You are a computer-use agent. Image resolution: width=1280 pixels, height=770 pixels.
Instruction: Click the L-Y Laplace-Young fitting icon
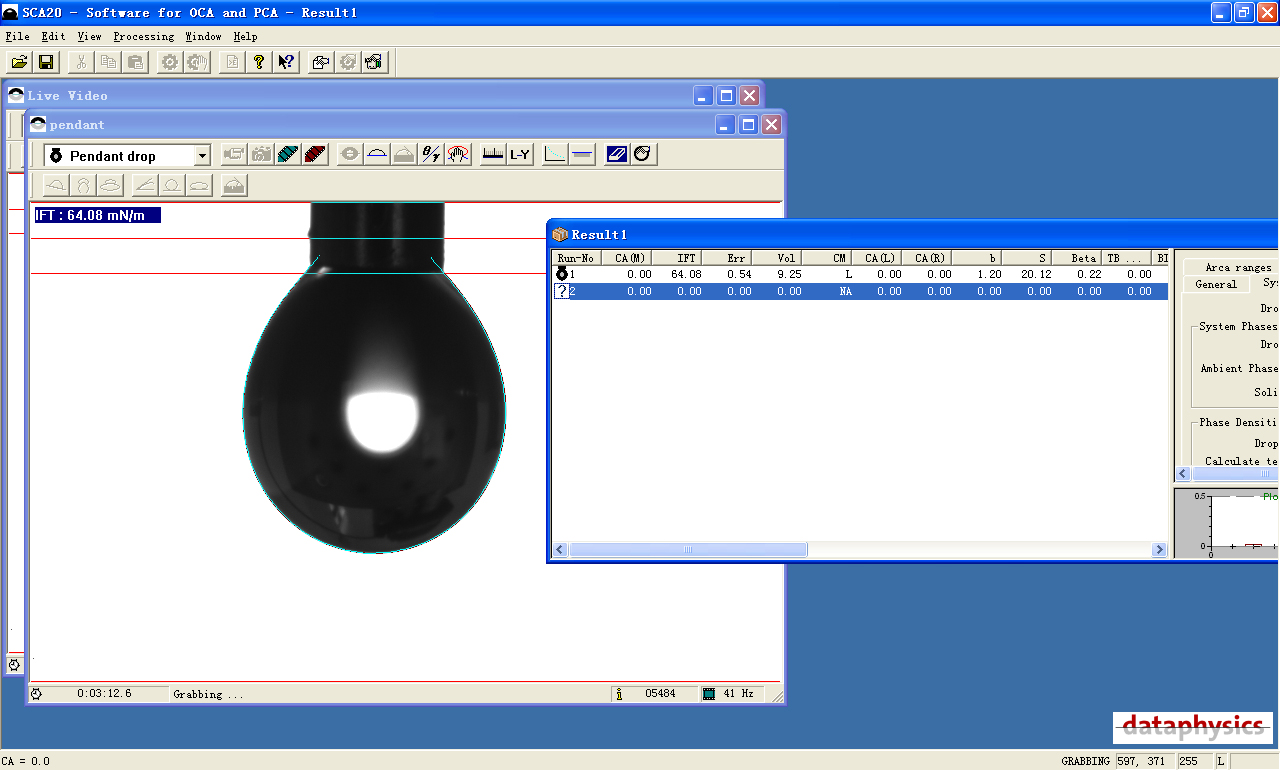pos(520,154)
